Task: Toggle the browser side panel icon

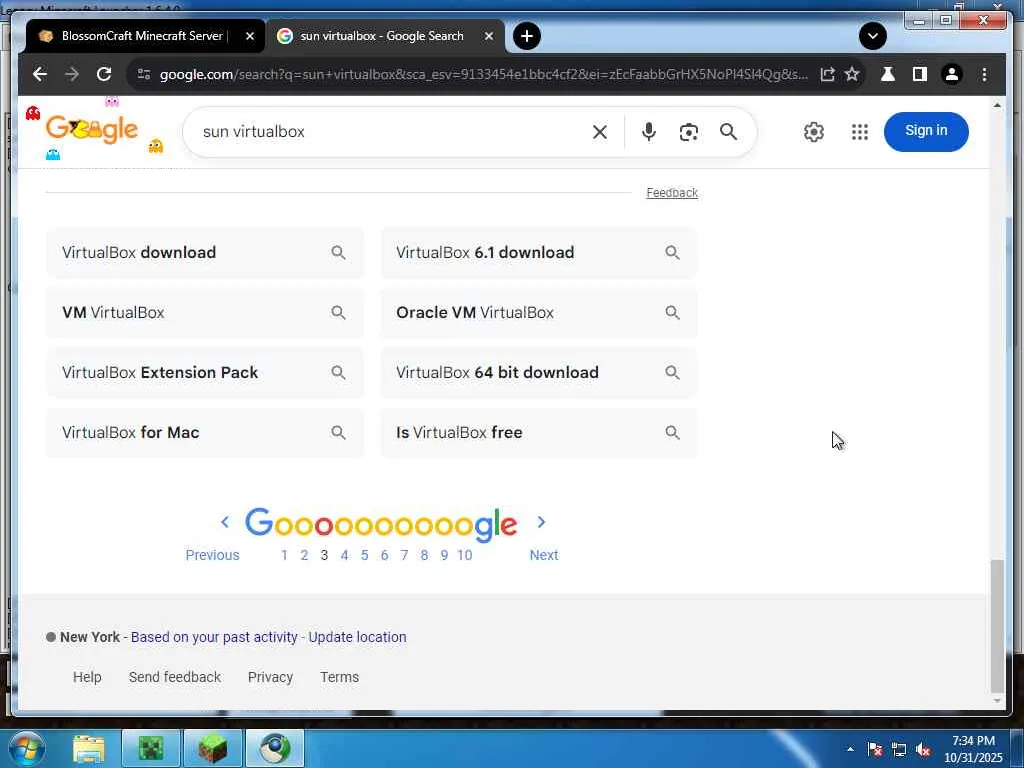Action: point(920,74)
